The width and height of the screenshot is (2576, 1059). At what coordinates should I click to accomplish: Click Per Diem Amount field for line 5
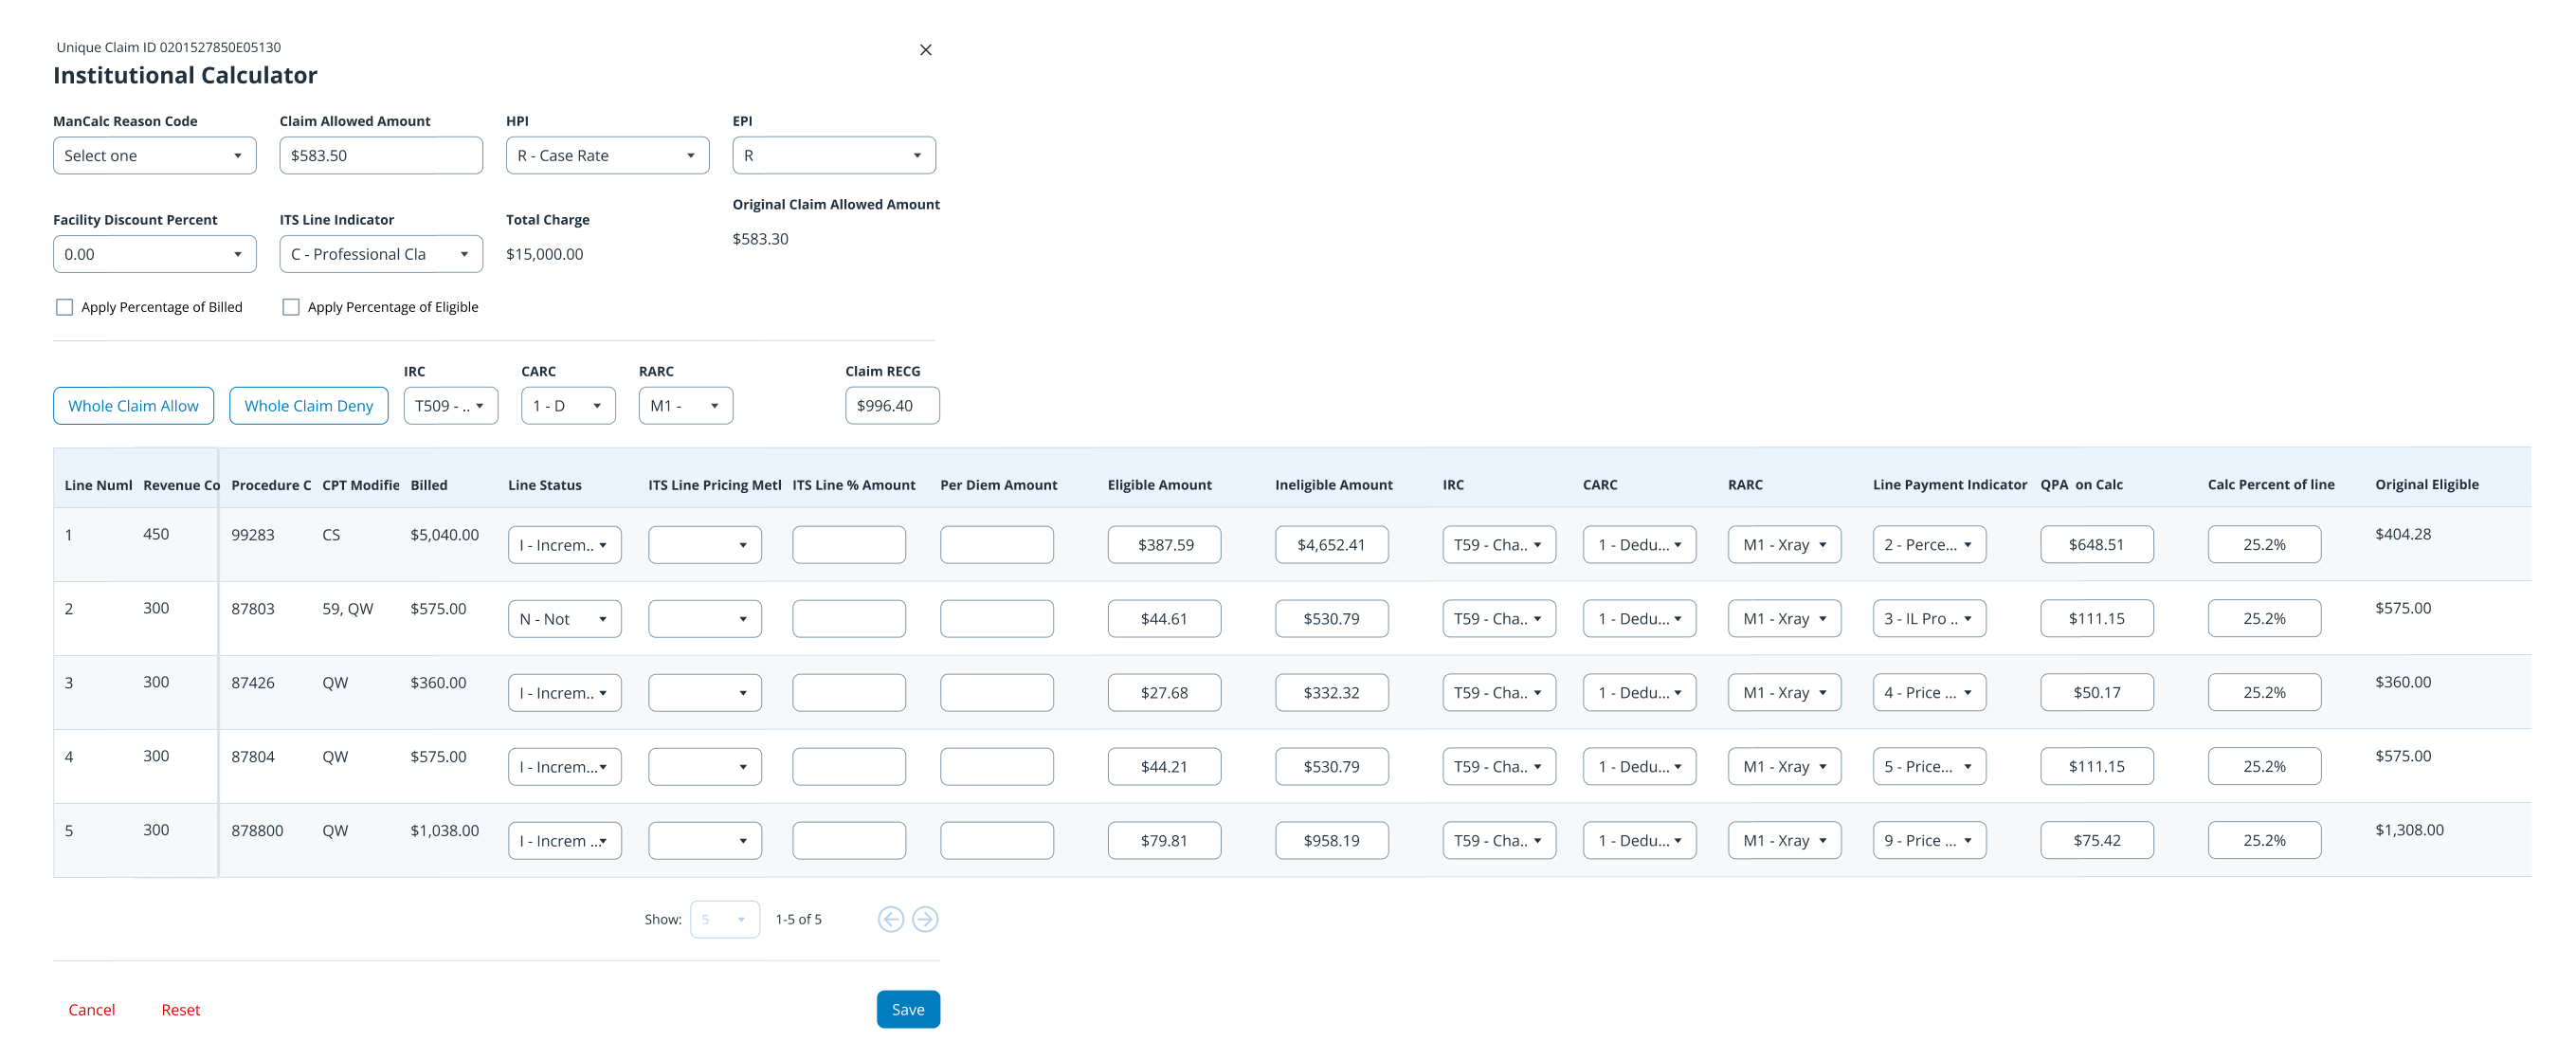[997, 841]
